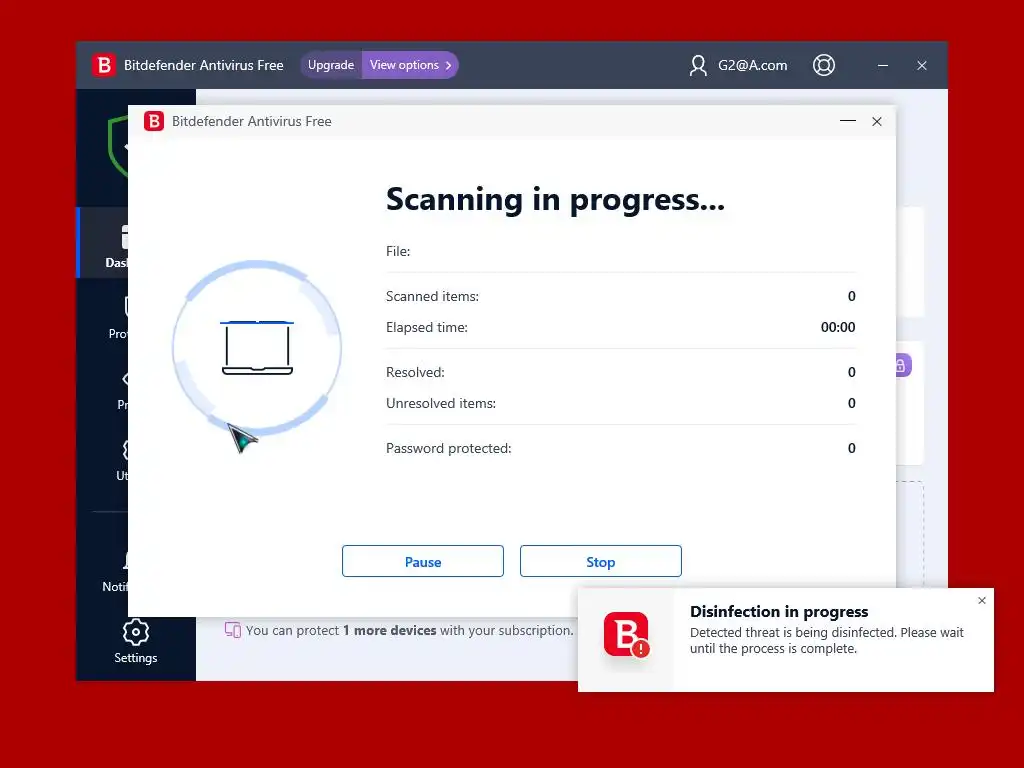Click the 'File:' label in scan dialog
Viewport: 1024px width, 768px height.
click(398, 251)
